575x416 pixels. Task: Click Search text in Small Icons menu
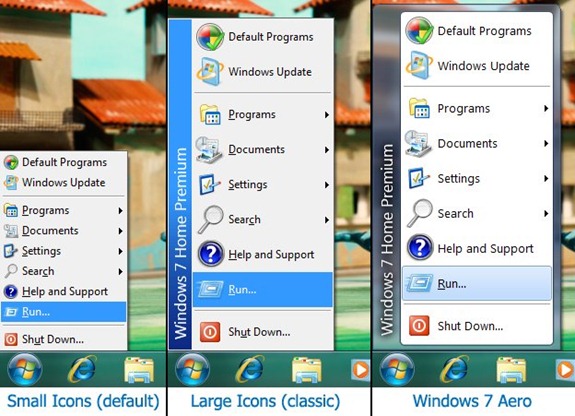click(38, 271)
